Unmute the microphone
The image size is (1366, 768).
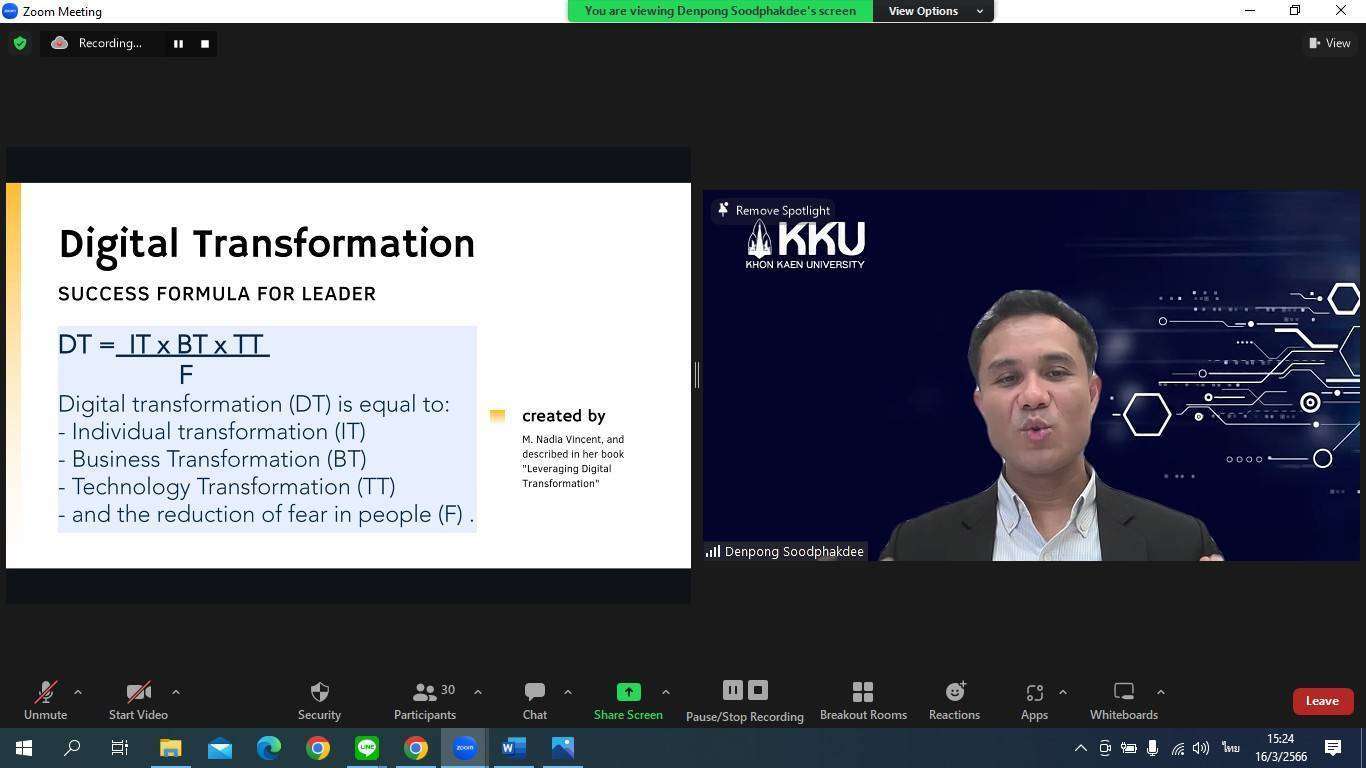coord(45,701)
